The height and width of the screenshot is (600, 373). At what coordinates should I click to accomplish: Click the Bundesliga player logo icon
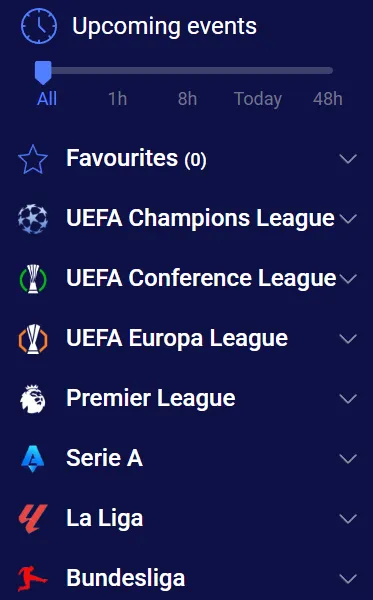(33, 578)
